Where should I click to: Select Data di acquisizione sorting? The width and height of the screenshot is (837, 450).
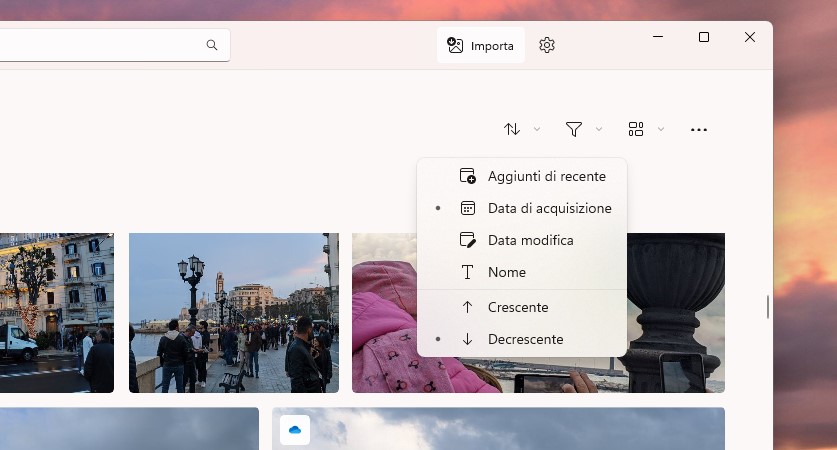tap(522, 208)
